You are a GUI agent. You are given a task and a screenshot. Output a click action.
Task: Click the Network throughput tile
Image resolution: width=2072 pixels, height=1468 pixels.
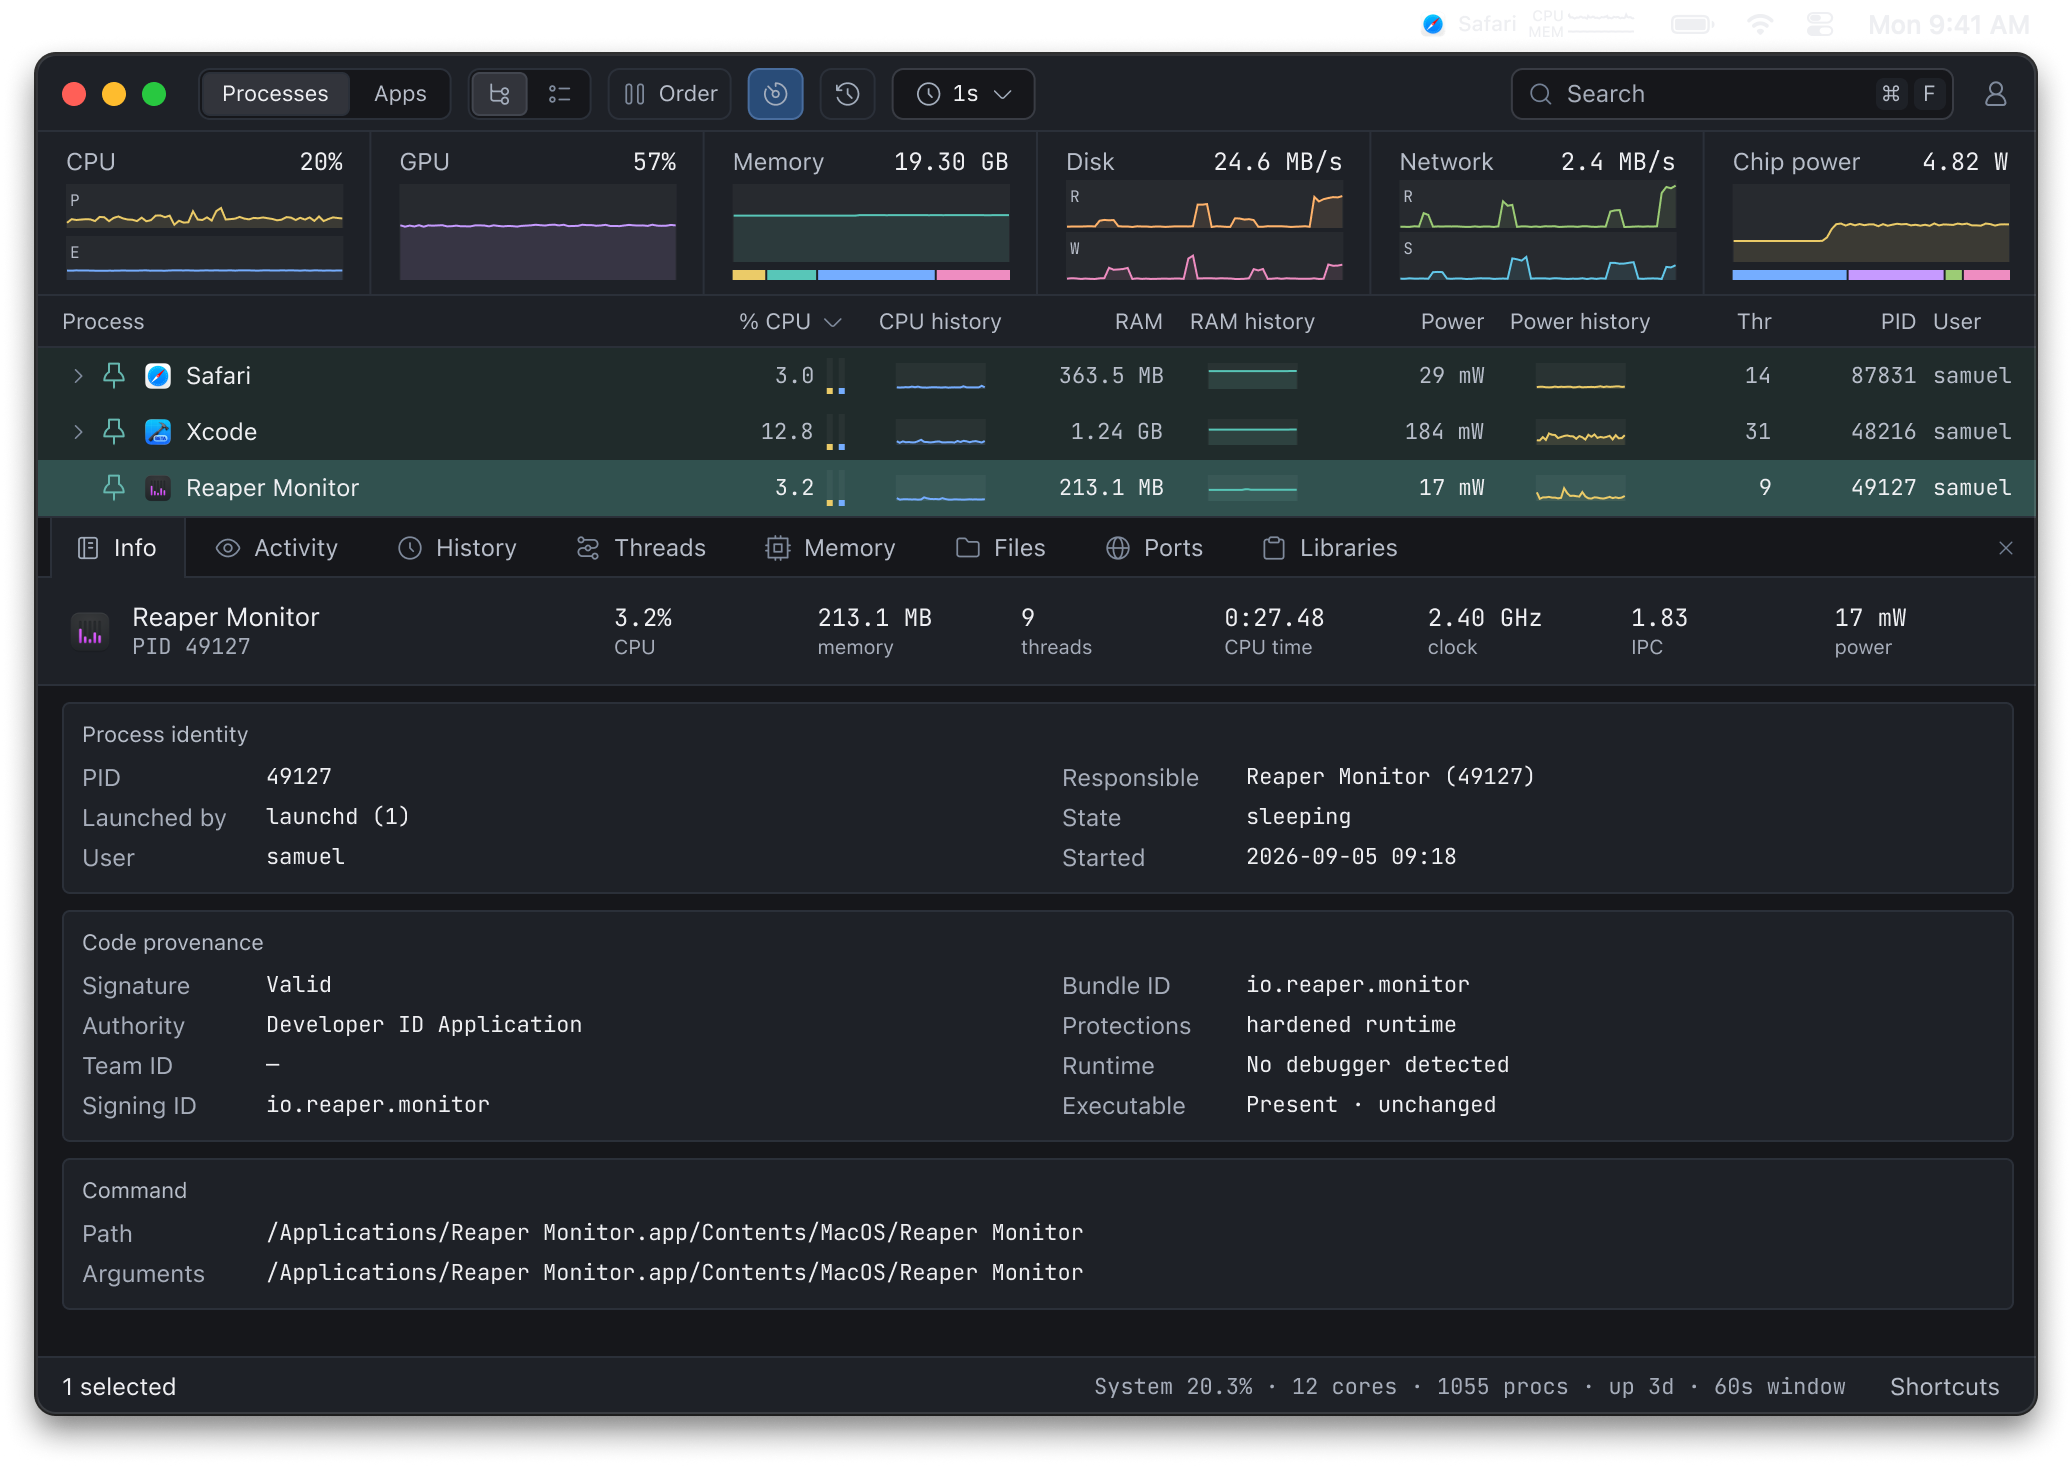coord(1537,215)
